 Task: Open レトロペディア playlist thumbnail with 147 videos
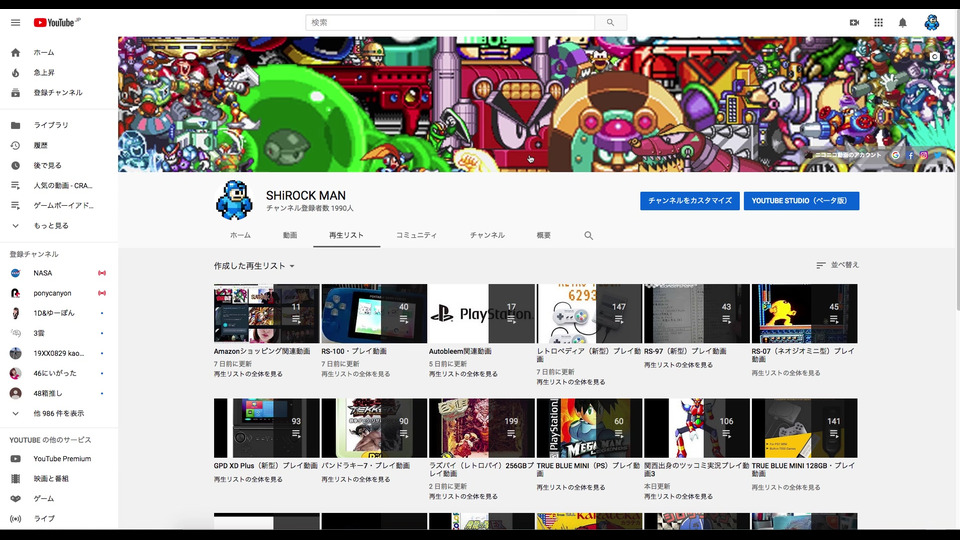pos(590,313)
